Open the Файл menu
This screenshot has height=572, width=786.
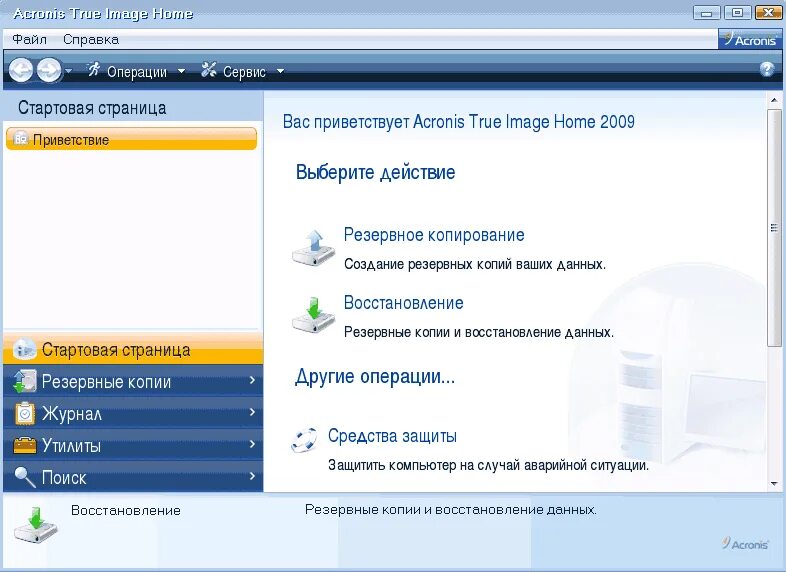coord(30,39)
